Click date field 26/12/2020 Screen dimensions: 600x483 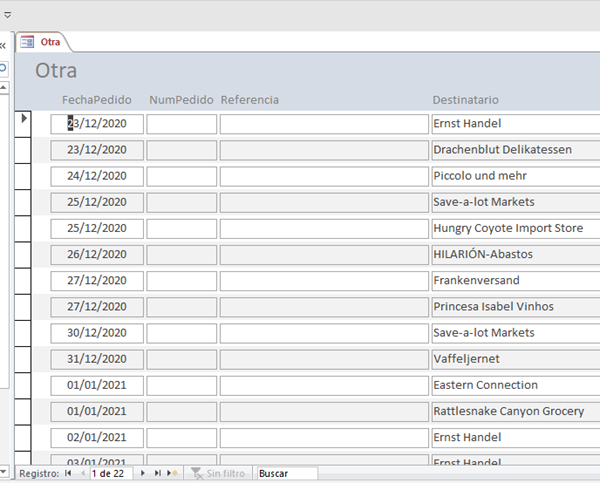[97, 255]
